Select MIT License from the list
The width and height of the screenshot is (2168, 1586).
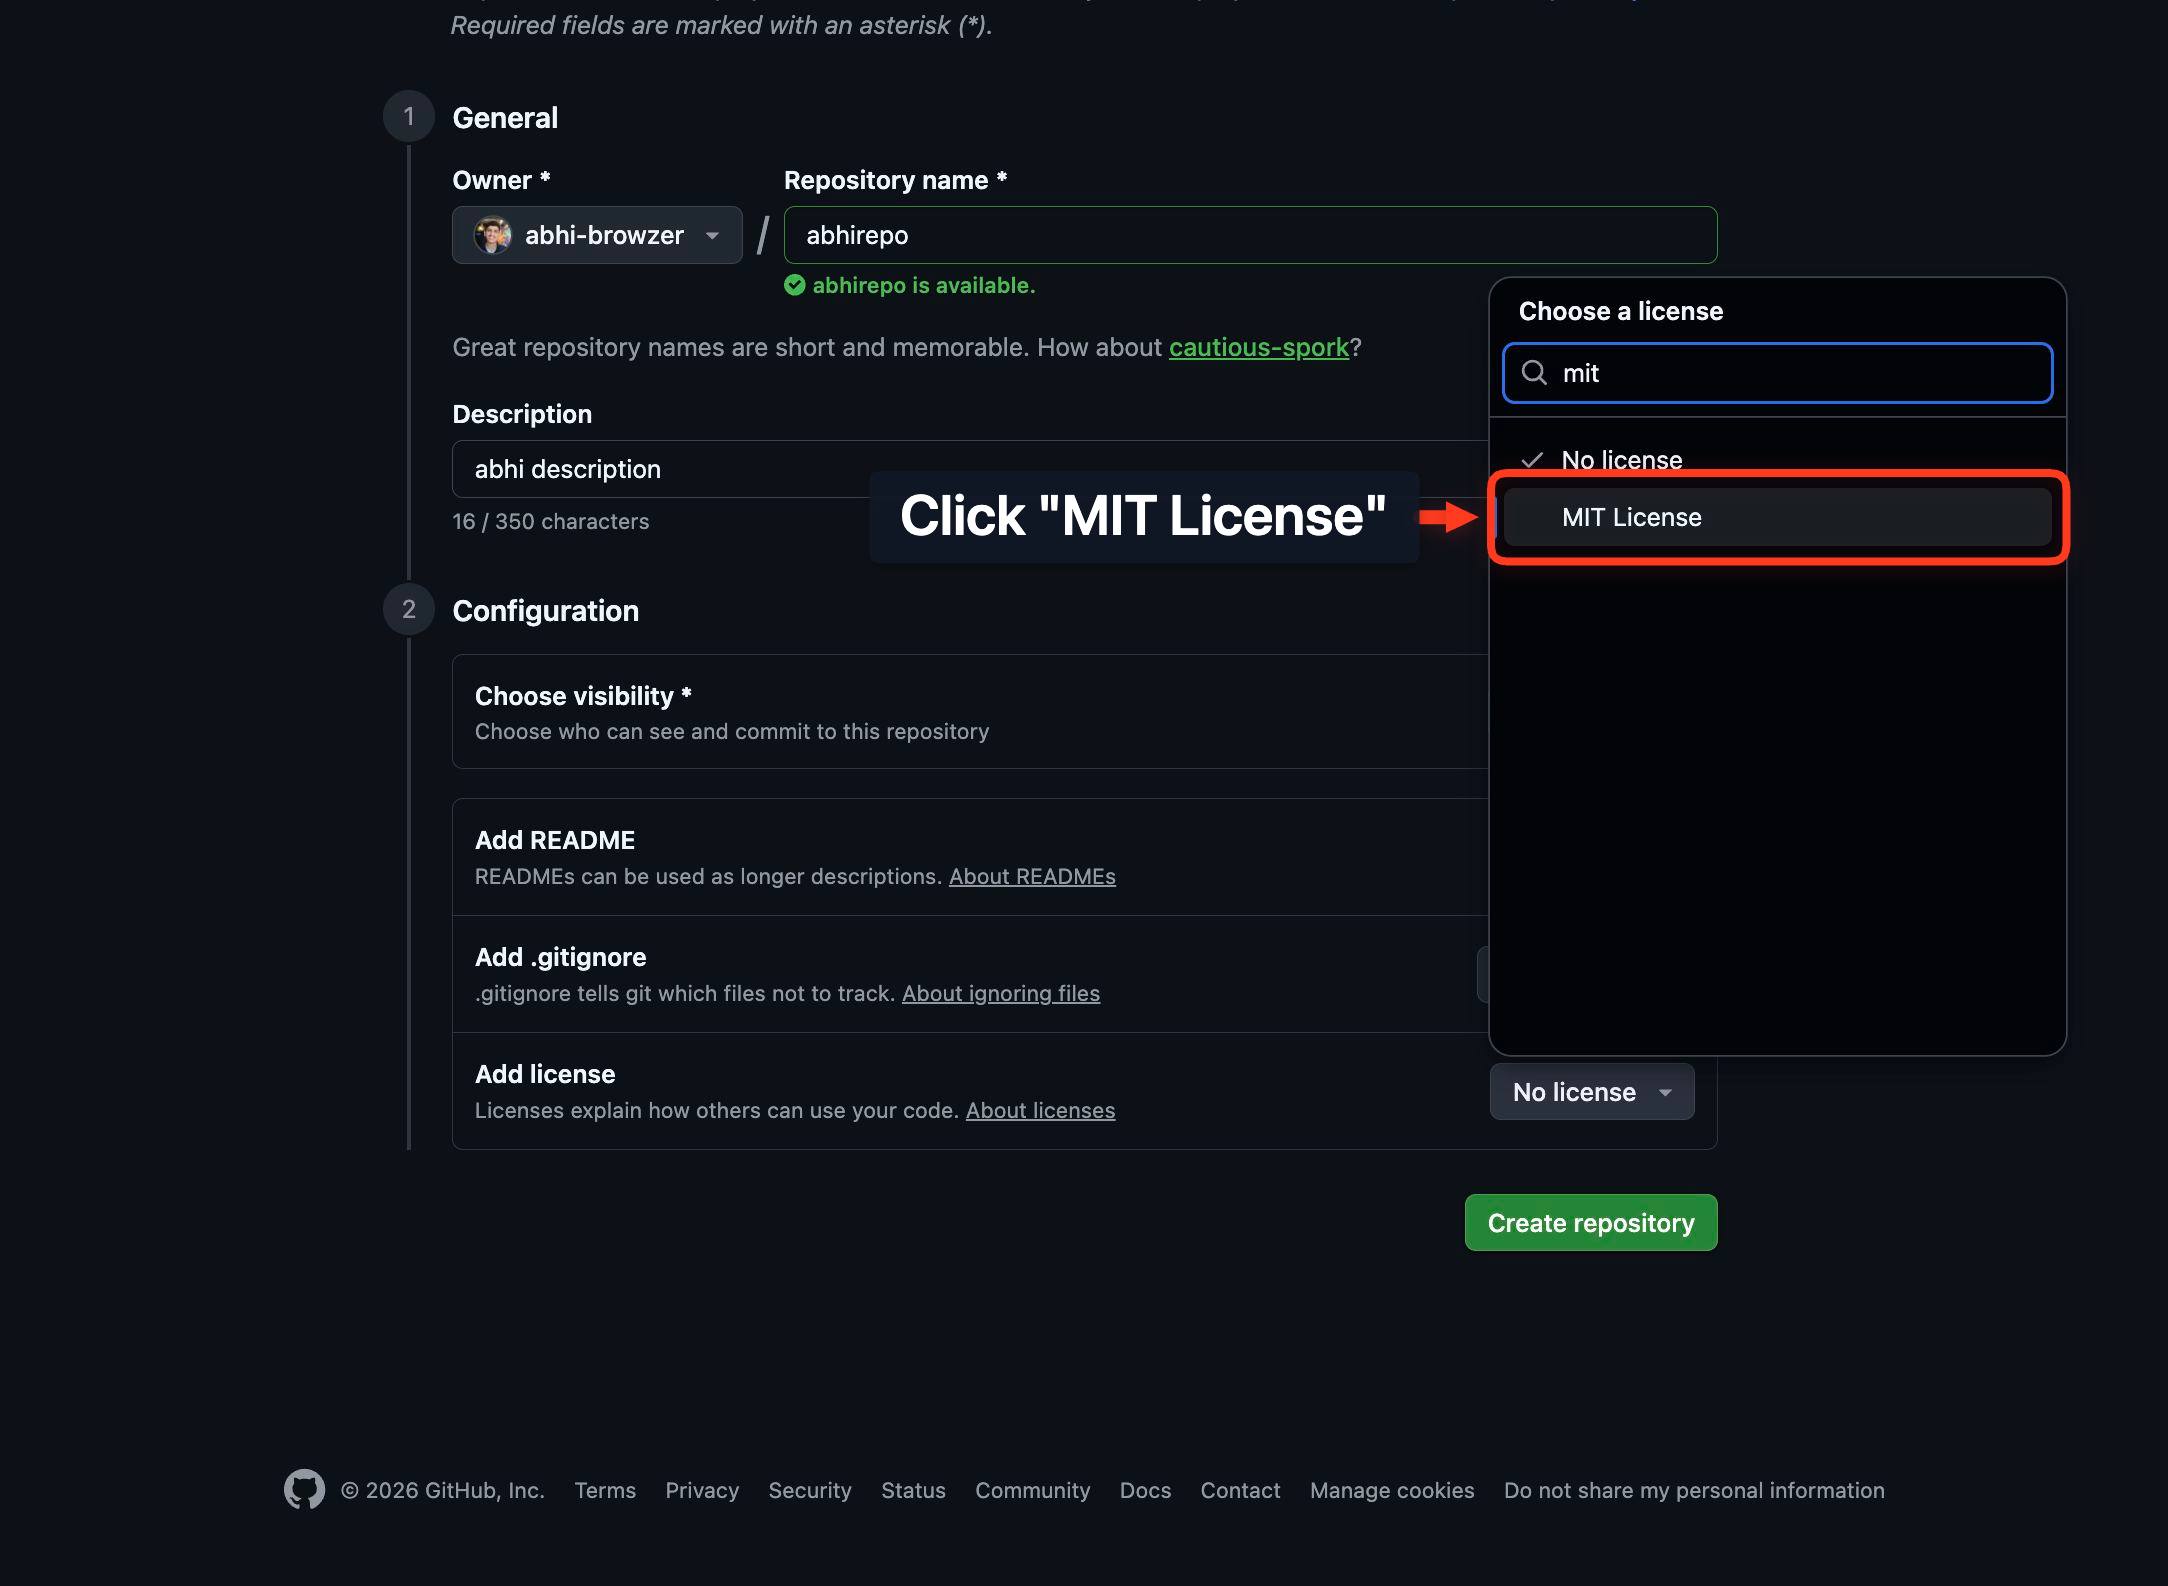(x=1777, y=517)
